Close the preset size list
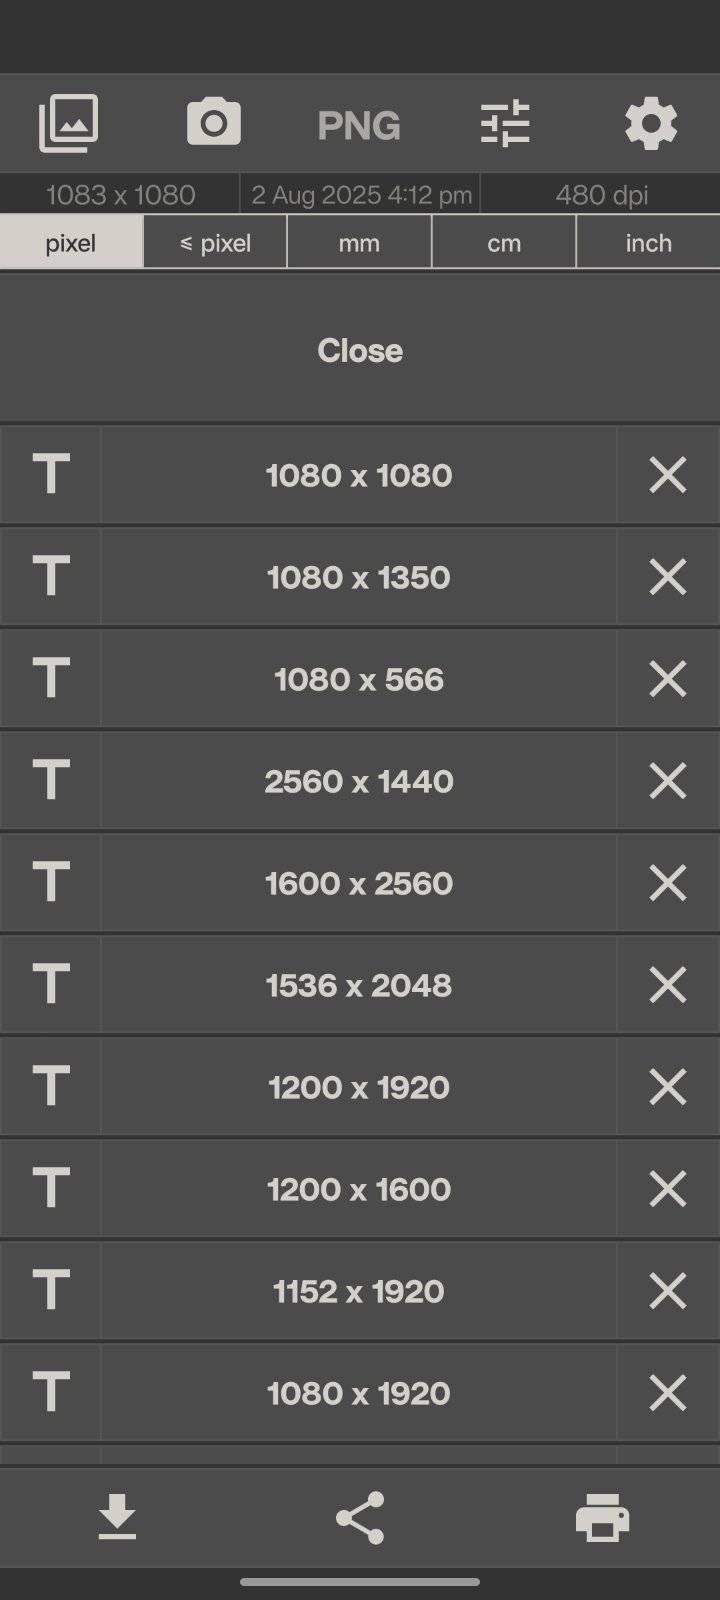720x1600 pixels. tap(360, 350)
